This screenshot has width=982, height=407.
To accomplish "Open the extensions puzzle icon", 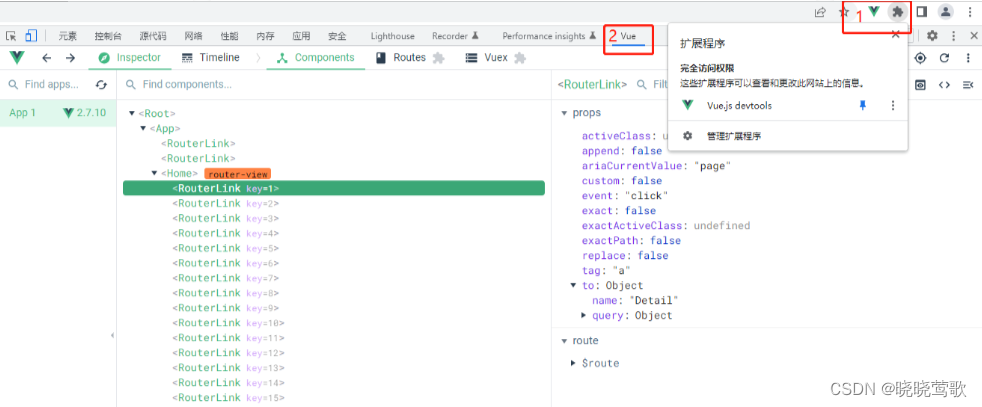I will (897, 11).
